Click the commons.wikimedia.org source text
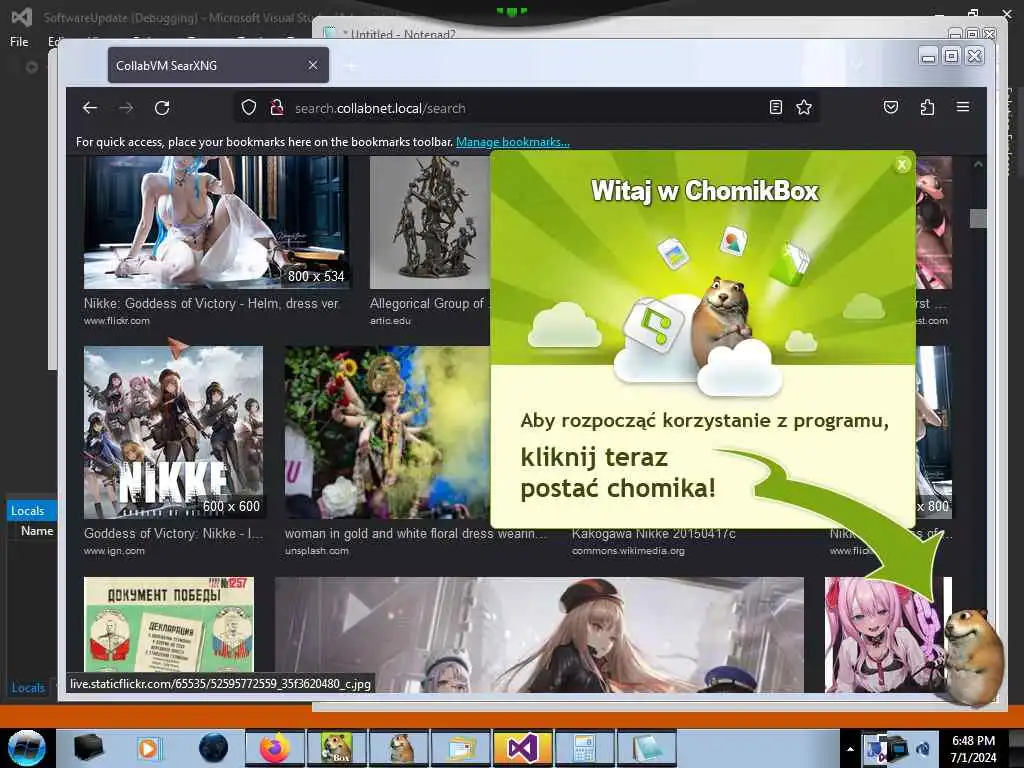 (628, 551)
